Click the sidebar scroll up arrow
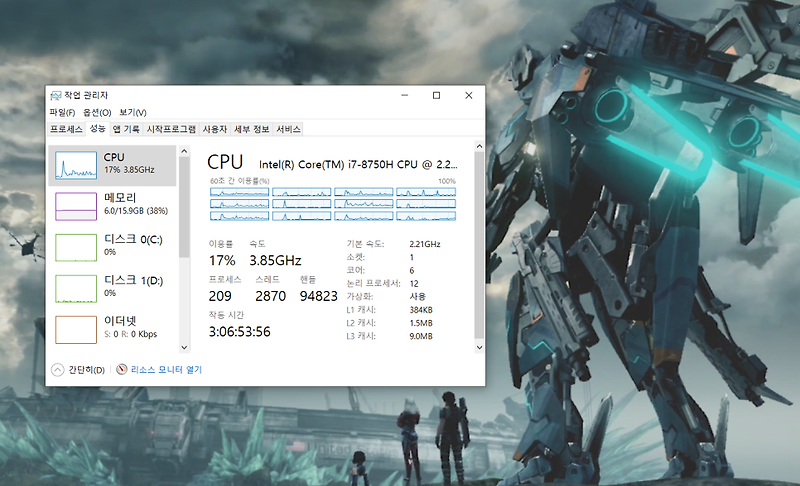 click(x=184, y=151)
